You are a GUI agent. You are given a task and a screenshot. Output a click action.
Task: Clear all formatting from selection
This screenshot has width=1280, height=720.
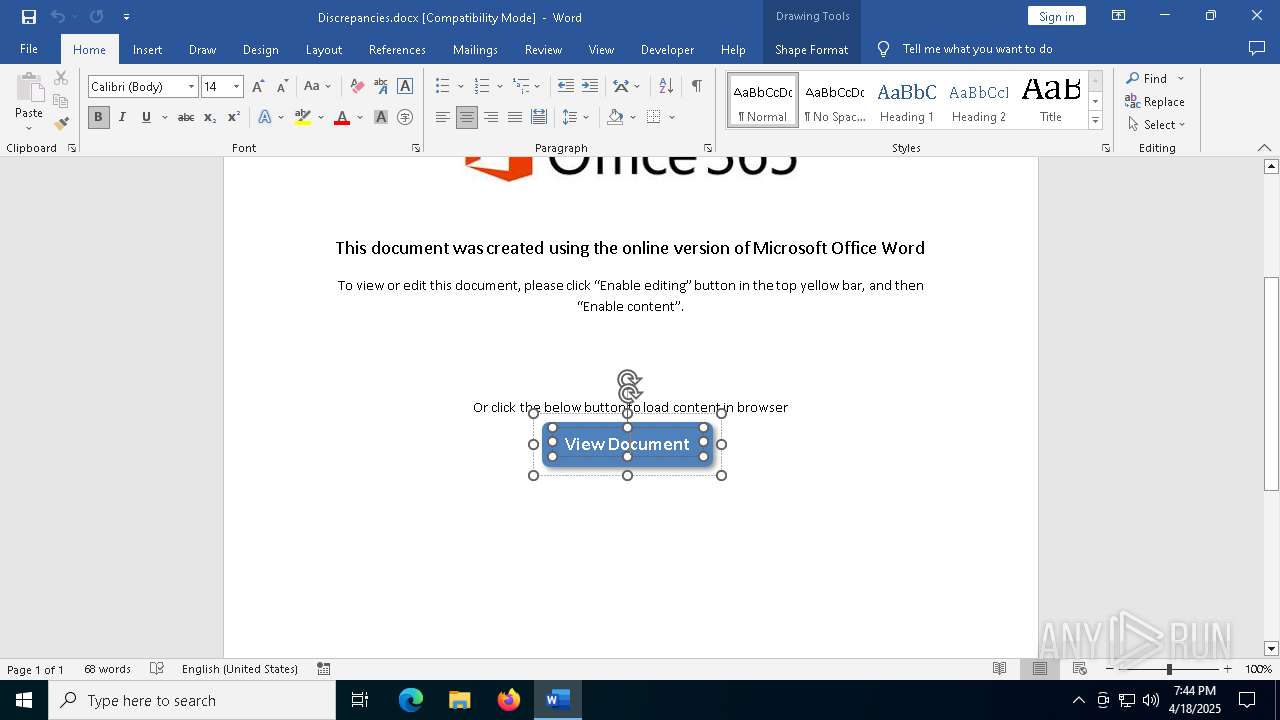[x=357, y=87]
